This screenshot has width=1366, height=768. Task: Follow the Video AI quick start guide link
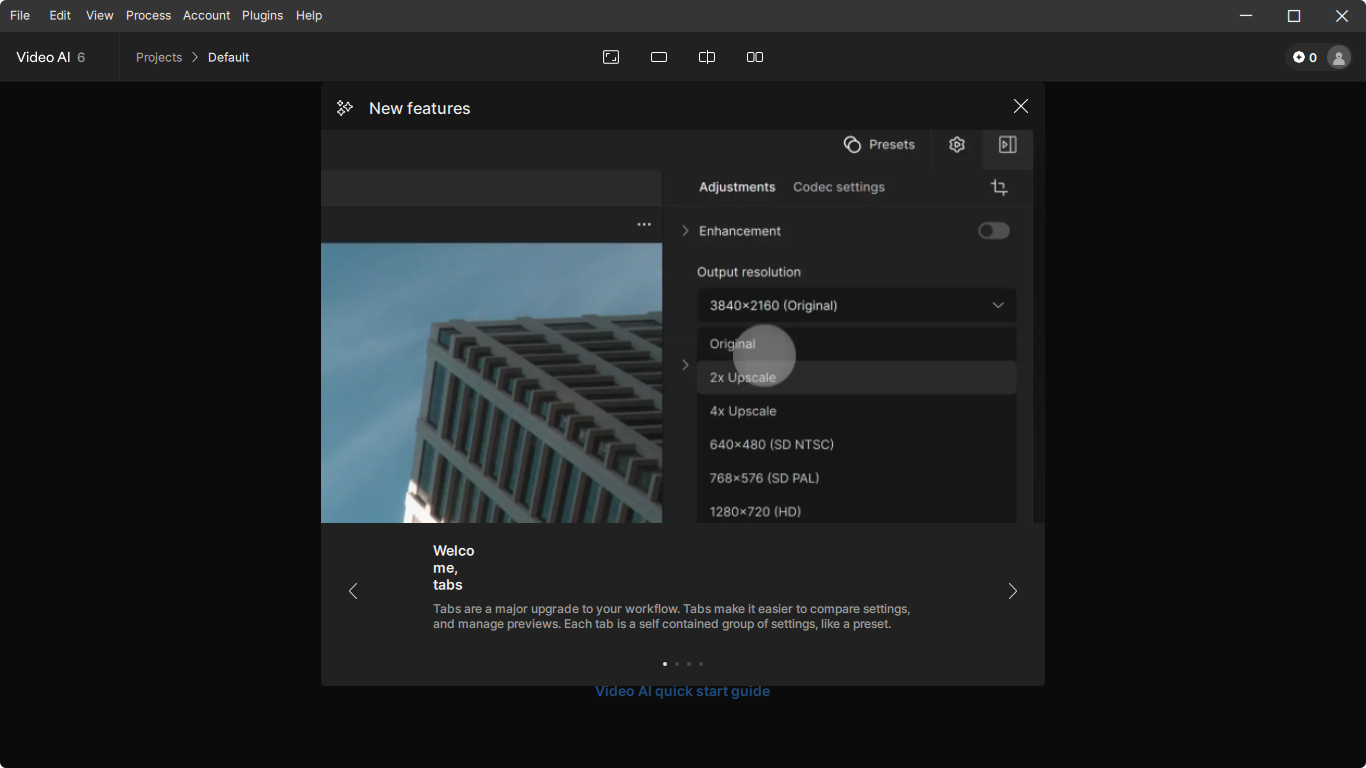click(x=682, y=690)
